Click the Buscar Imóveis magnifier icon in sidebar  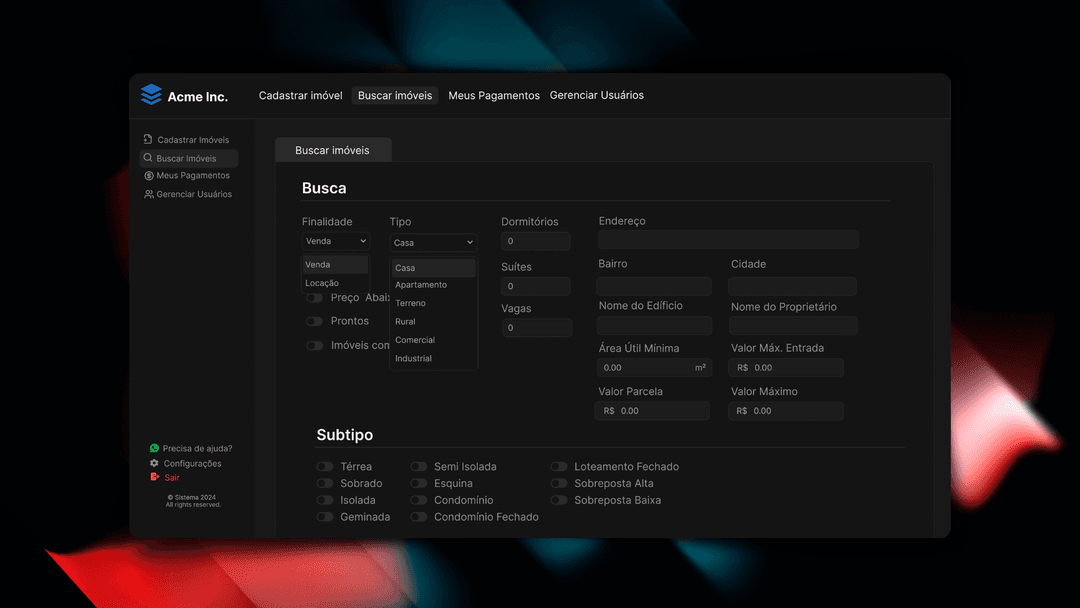[x=148, y=158]
